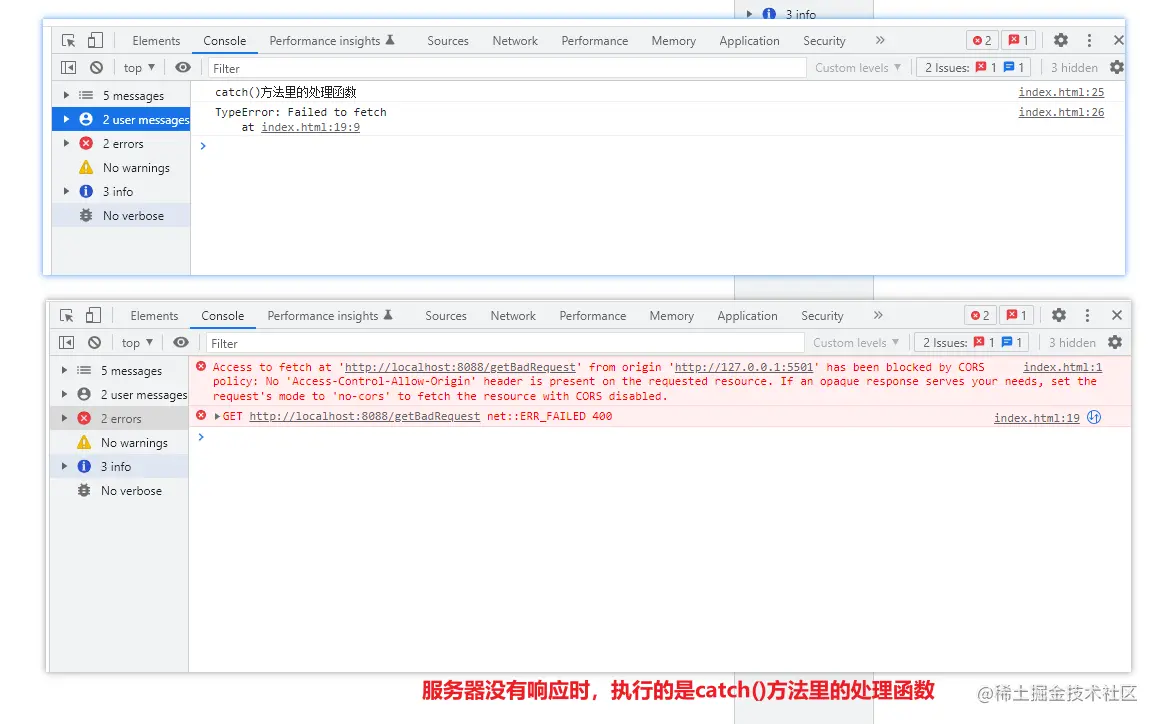Open settings gear in upper DevTools tab bar
1158x724 pixels.
click(x=1061, y=41)
